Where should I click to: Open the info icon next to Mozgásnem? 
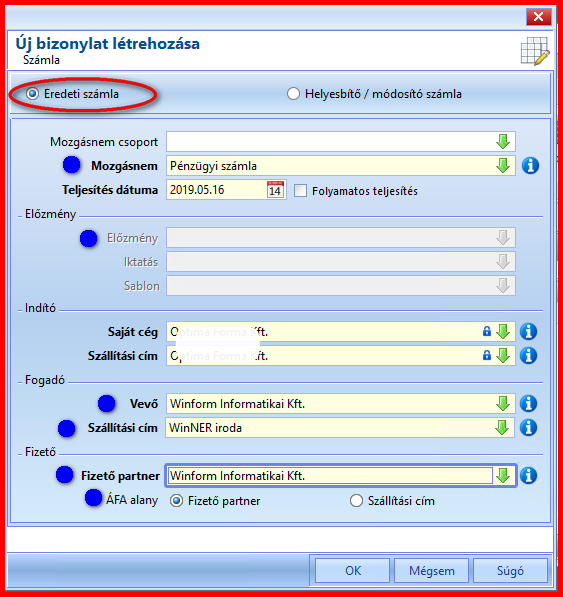click(530, 166)
